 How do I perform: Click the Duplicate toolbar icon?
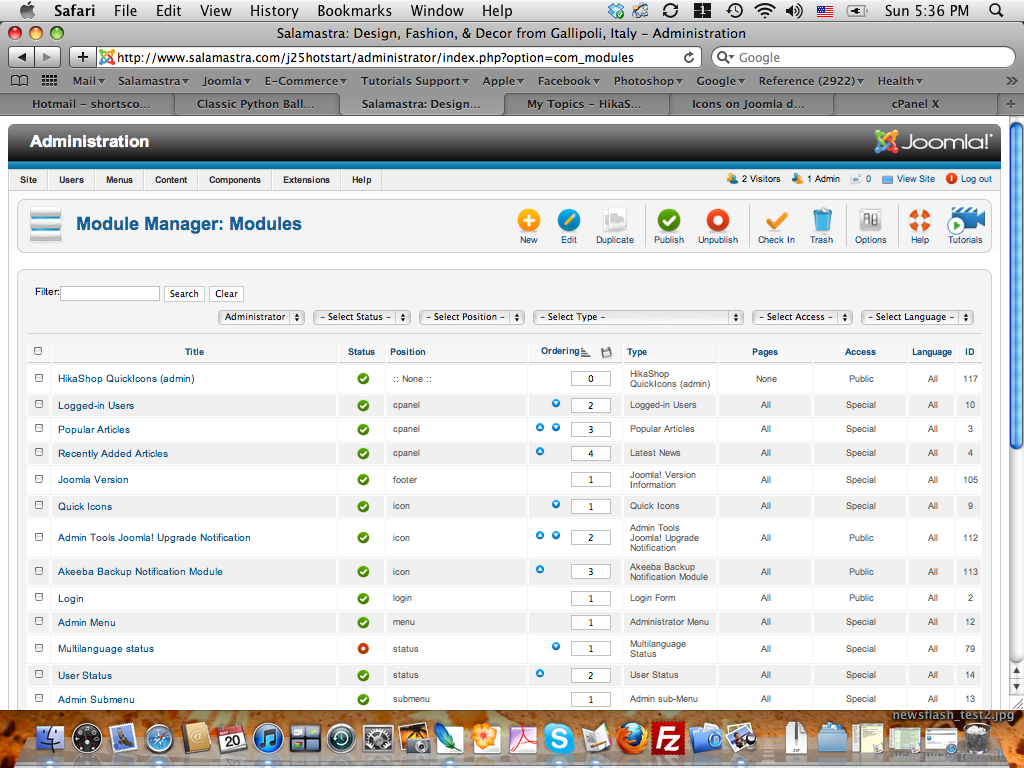click(x=615, y=221)
